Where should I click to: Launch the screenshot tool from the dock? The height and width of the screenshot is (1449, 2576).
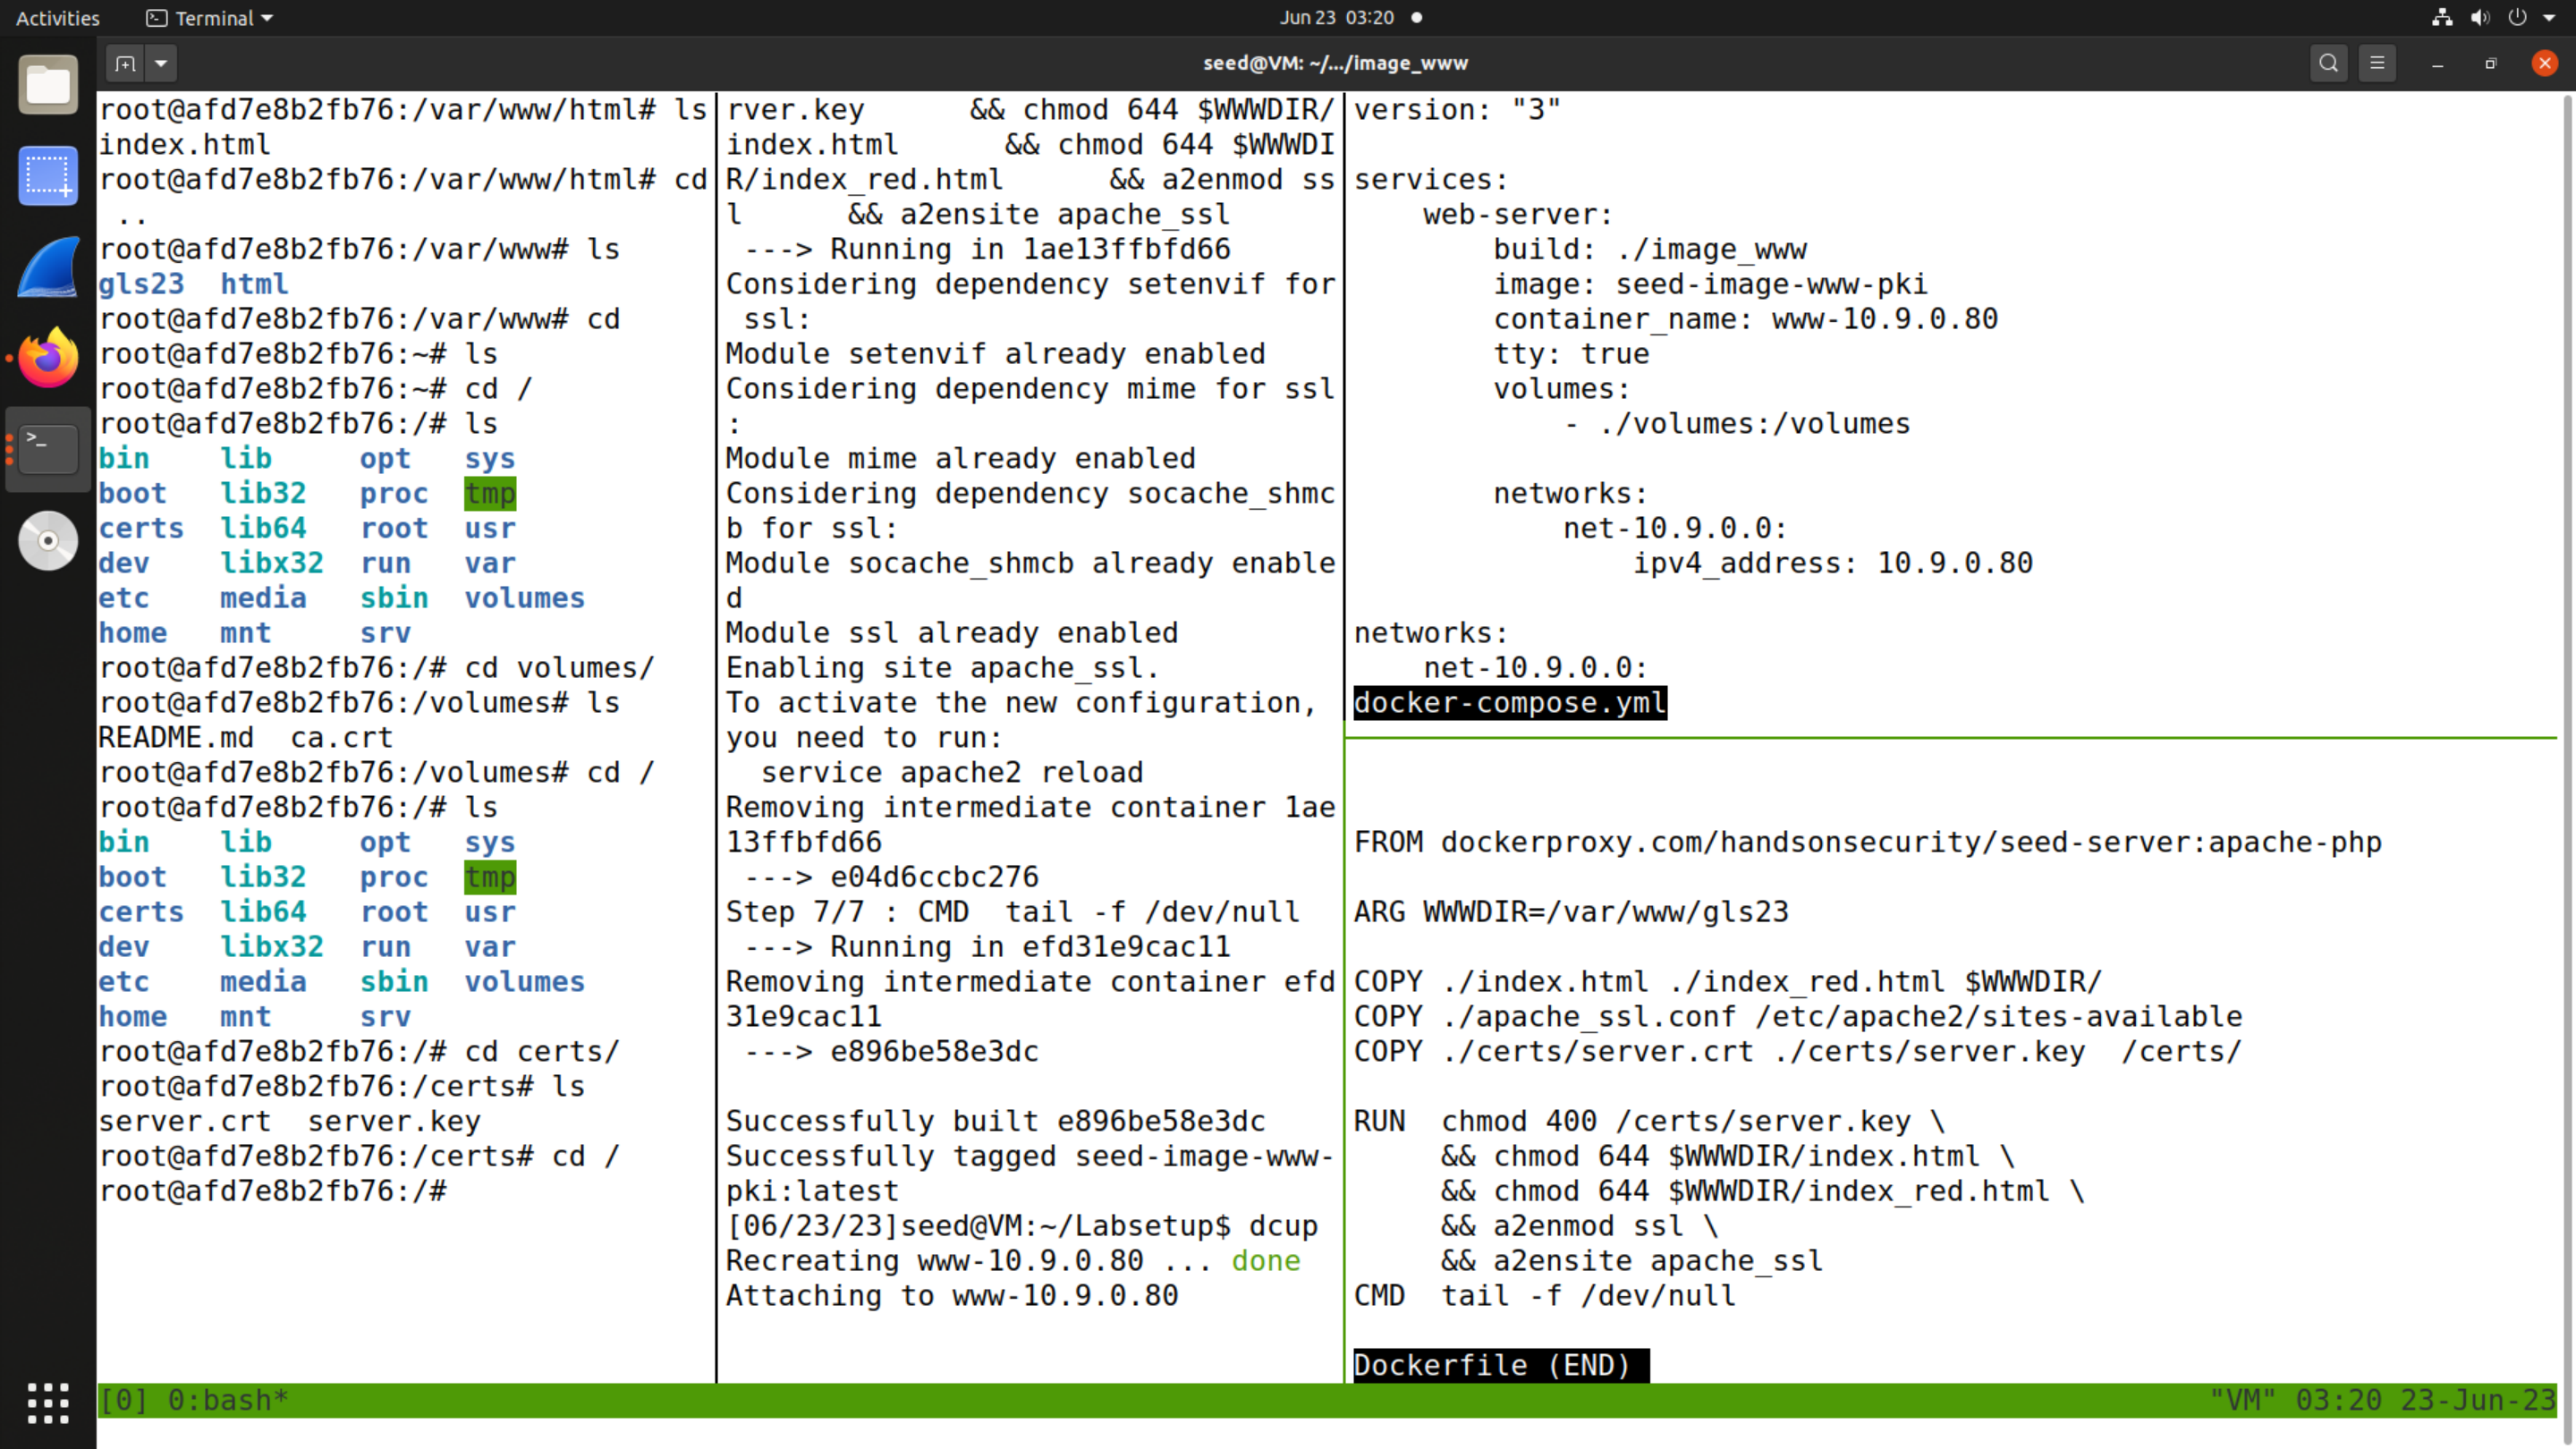click(x=48, y=176)
